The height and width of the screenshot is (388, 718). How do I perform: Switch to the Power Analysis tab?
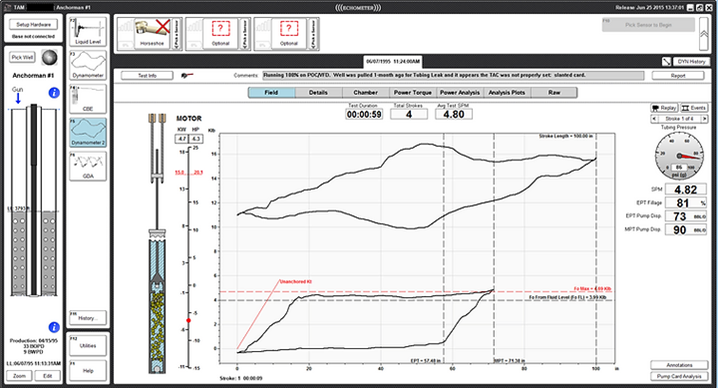[460, 93]
